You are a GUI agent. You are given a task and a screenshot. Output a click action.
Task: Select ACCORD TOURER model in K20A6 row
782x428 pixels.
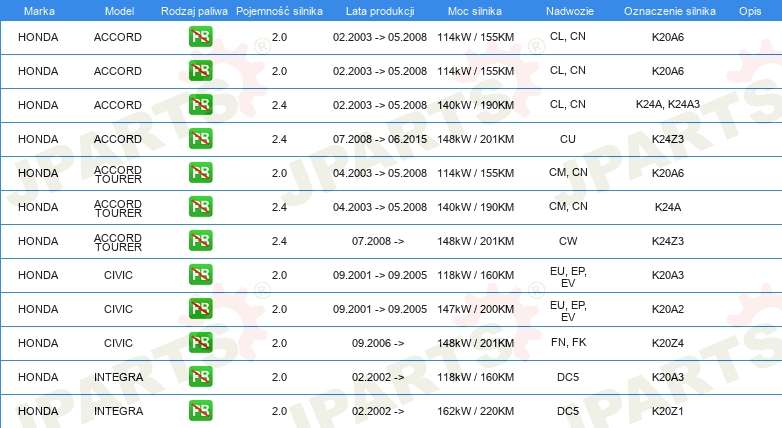coord(118,174)
